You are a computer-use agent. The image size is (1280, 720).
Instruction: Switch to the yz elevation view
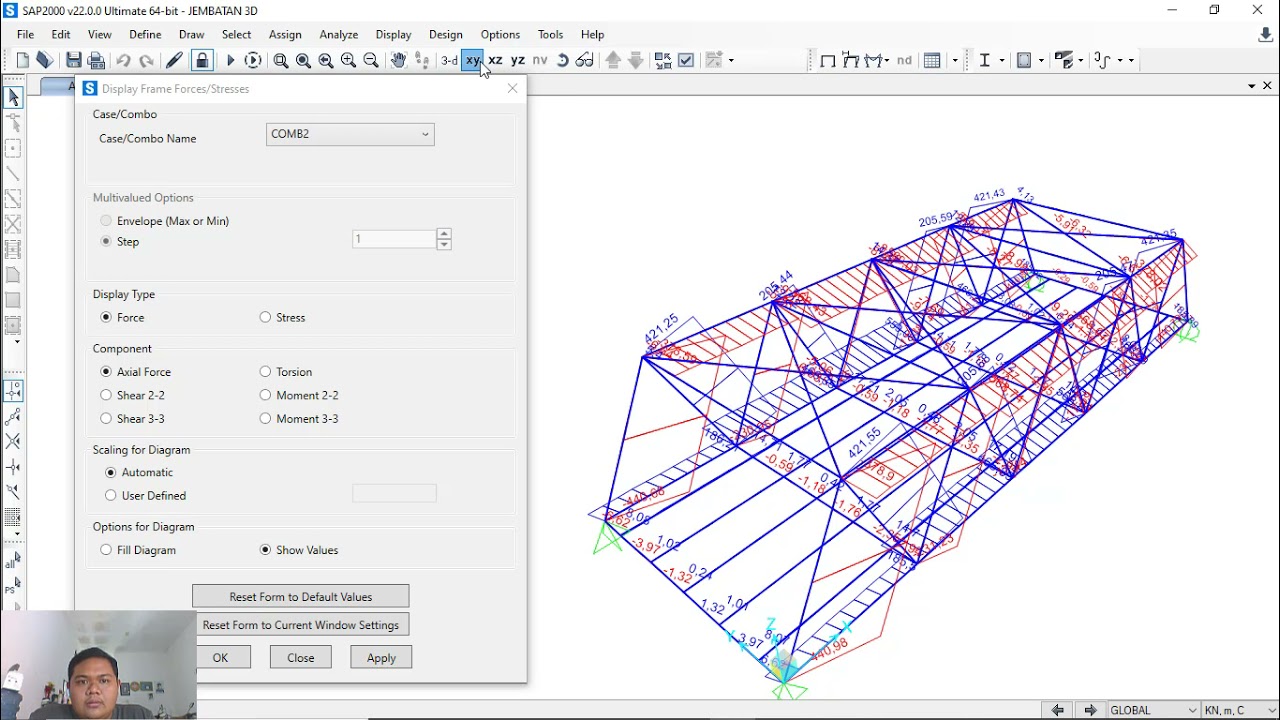[x=518, y=60]
